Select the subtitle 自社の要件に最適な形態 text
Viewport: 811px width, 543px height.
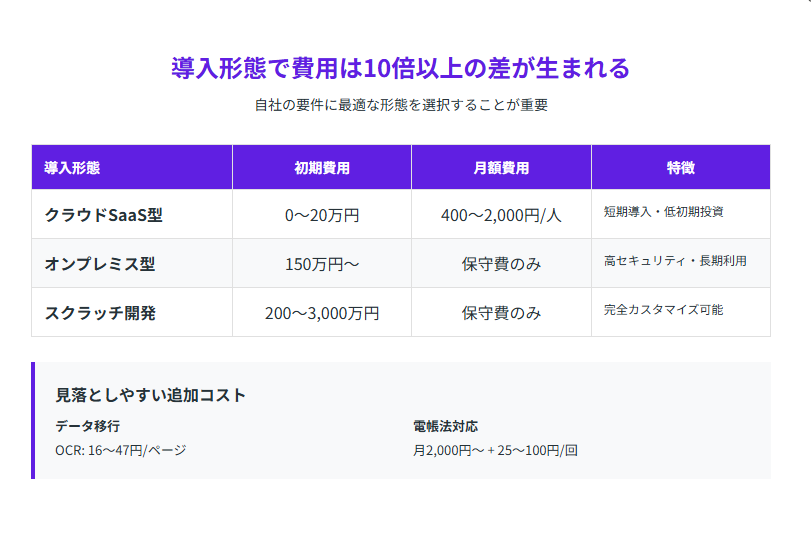pos(401,105)
